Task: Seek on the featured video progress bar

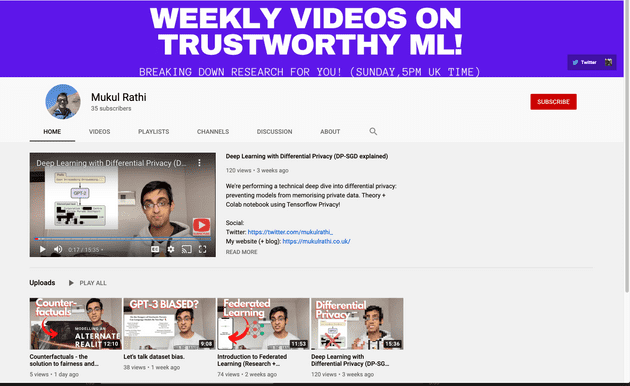Action: click(123, 239)
